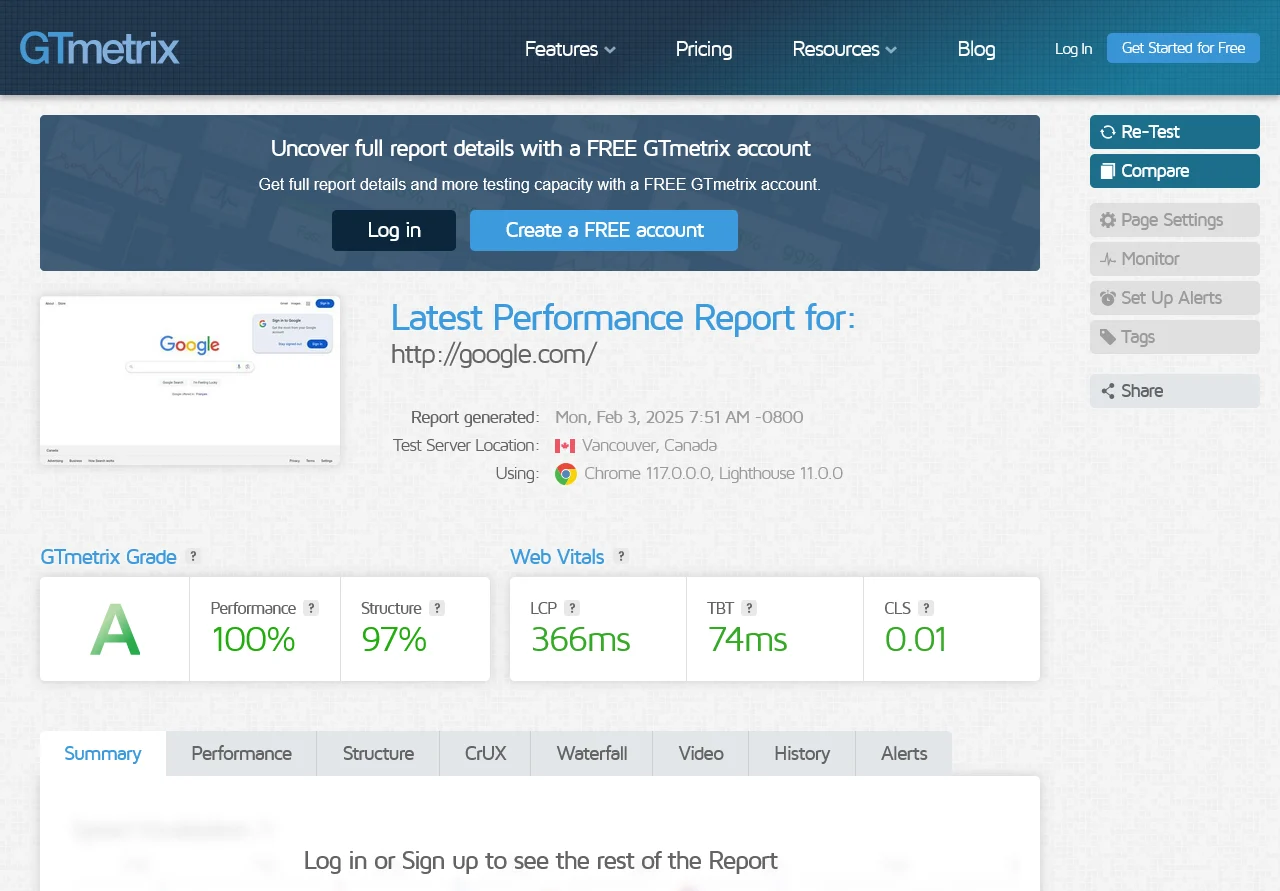Open the Blog page
1280x891 pixels.
coord(976,49)
